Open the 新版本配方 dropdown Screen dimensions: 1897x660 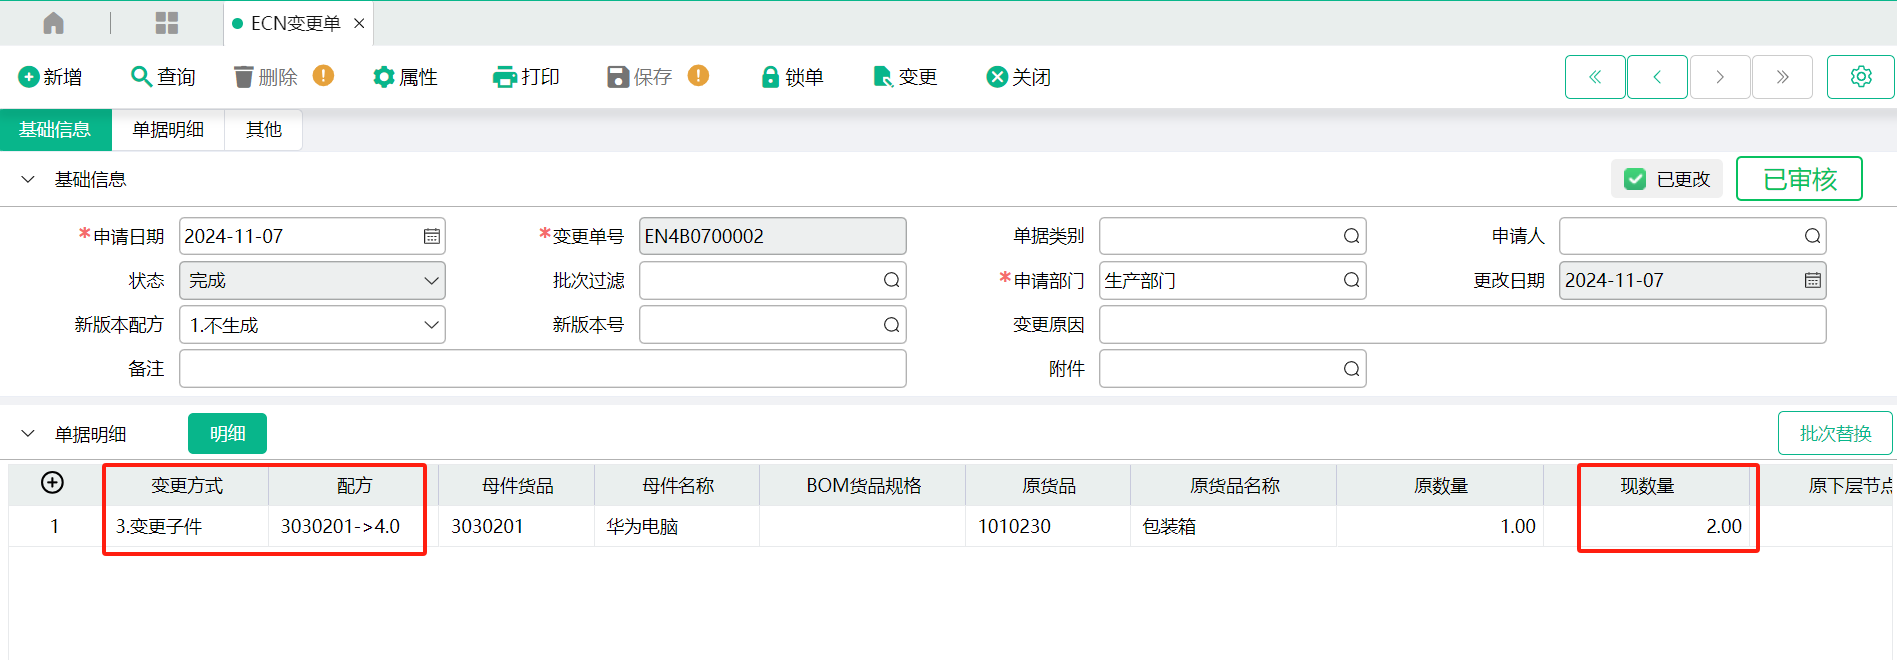coord(431,325)
